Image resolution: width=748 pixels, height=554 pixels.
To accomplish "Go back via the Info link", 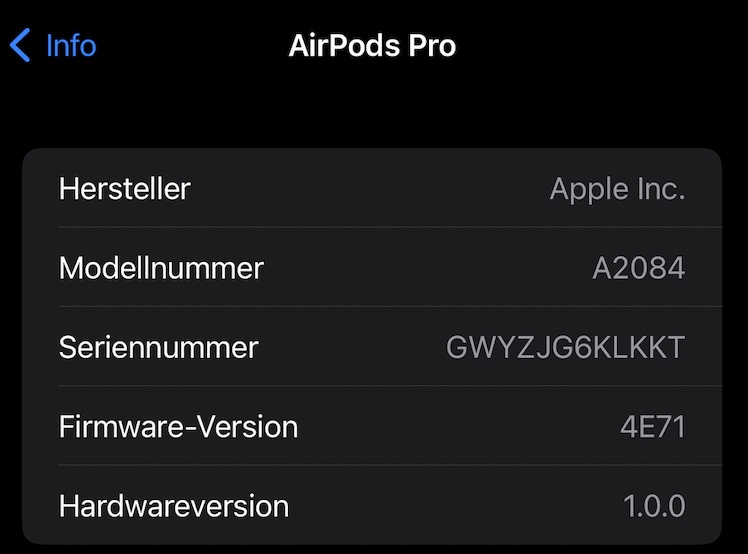I will click(x=70, y=45).
